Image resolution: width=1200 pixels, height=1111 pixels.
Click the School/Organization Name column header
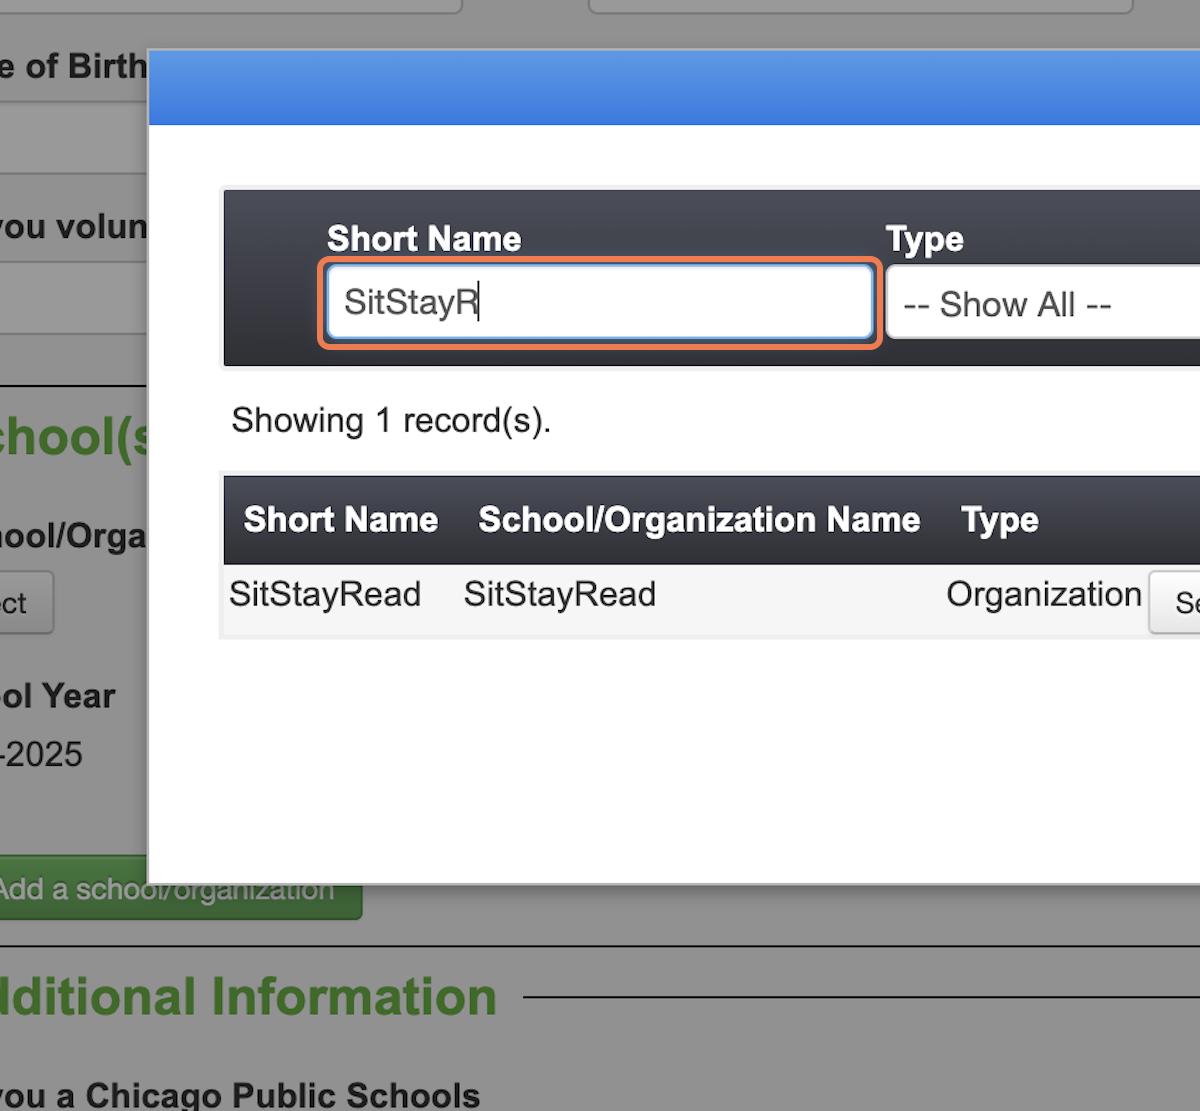[x=699, y=519]
